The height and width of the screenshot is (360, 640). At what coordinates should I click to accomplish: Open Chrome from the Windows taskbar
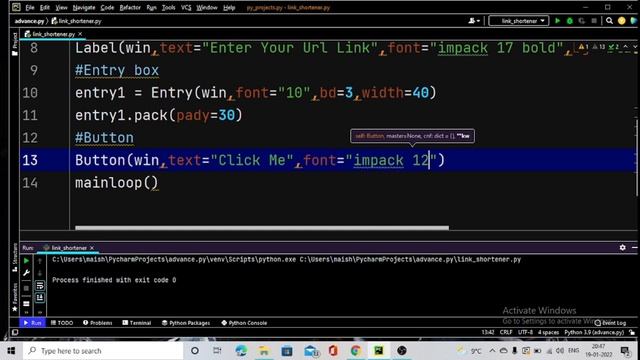tap(356, 351)
